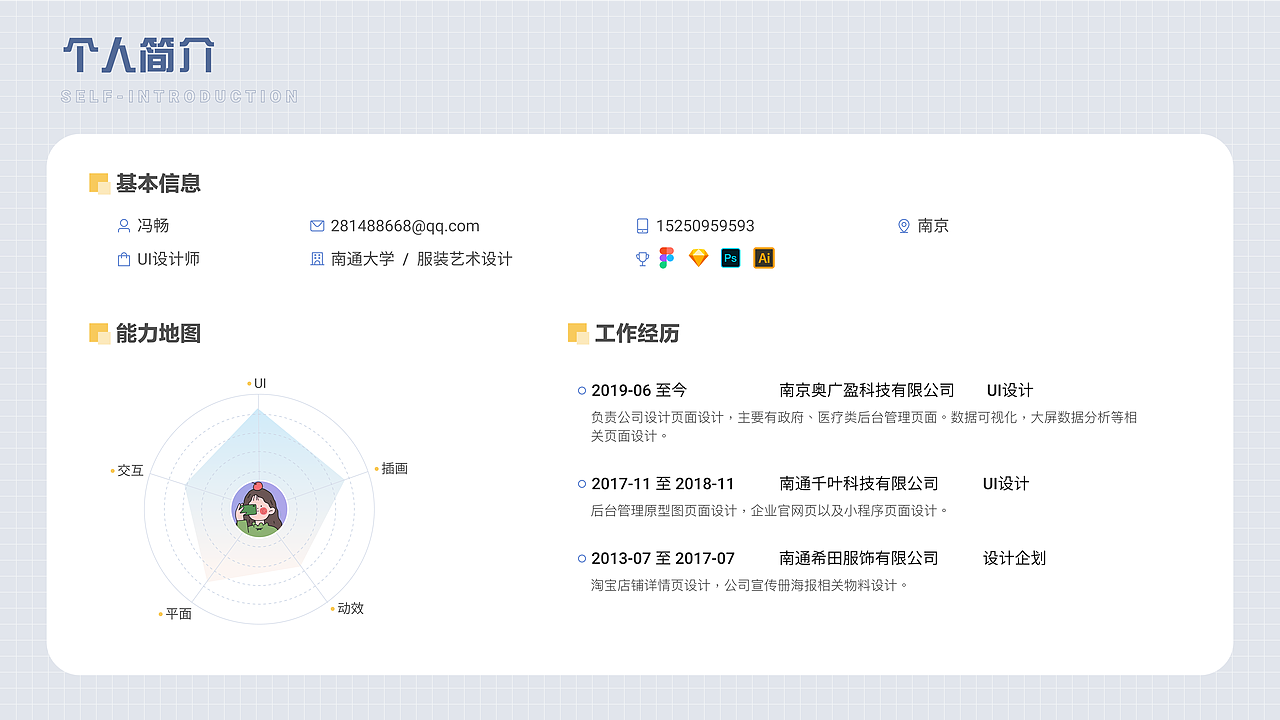
Task: Select the Figma icon
Action: [x=667, y=257]
